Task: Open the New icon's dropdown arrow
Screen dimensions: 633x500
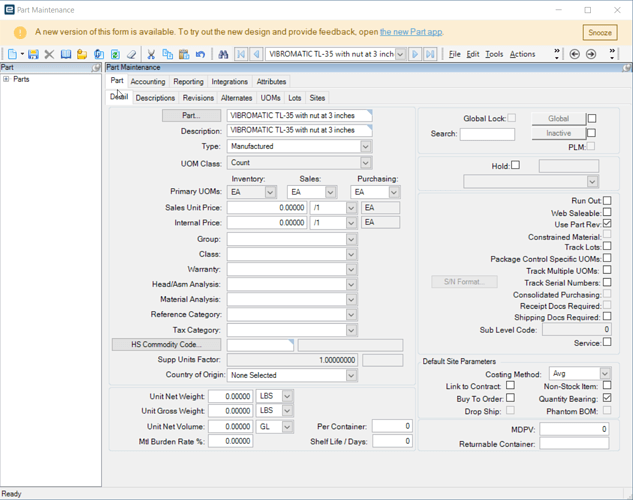Action: pos(22,54)
